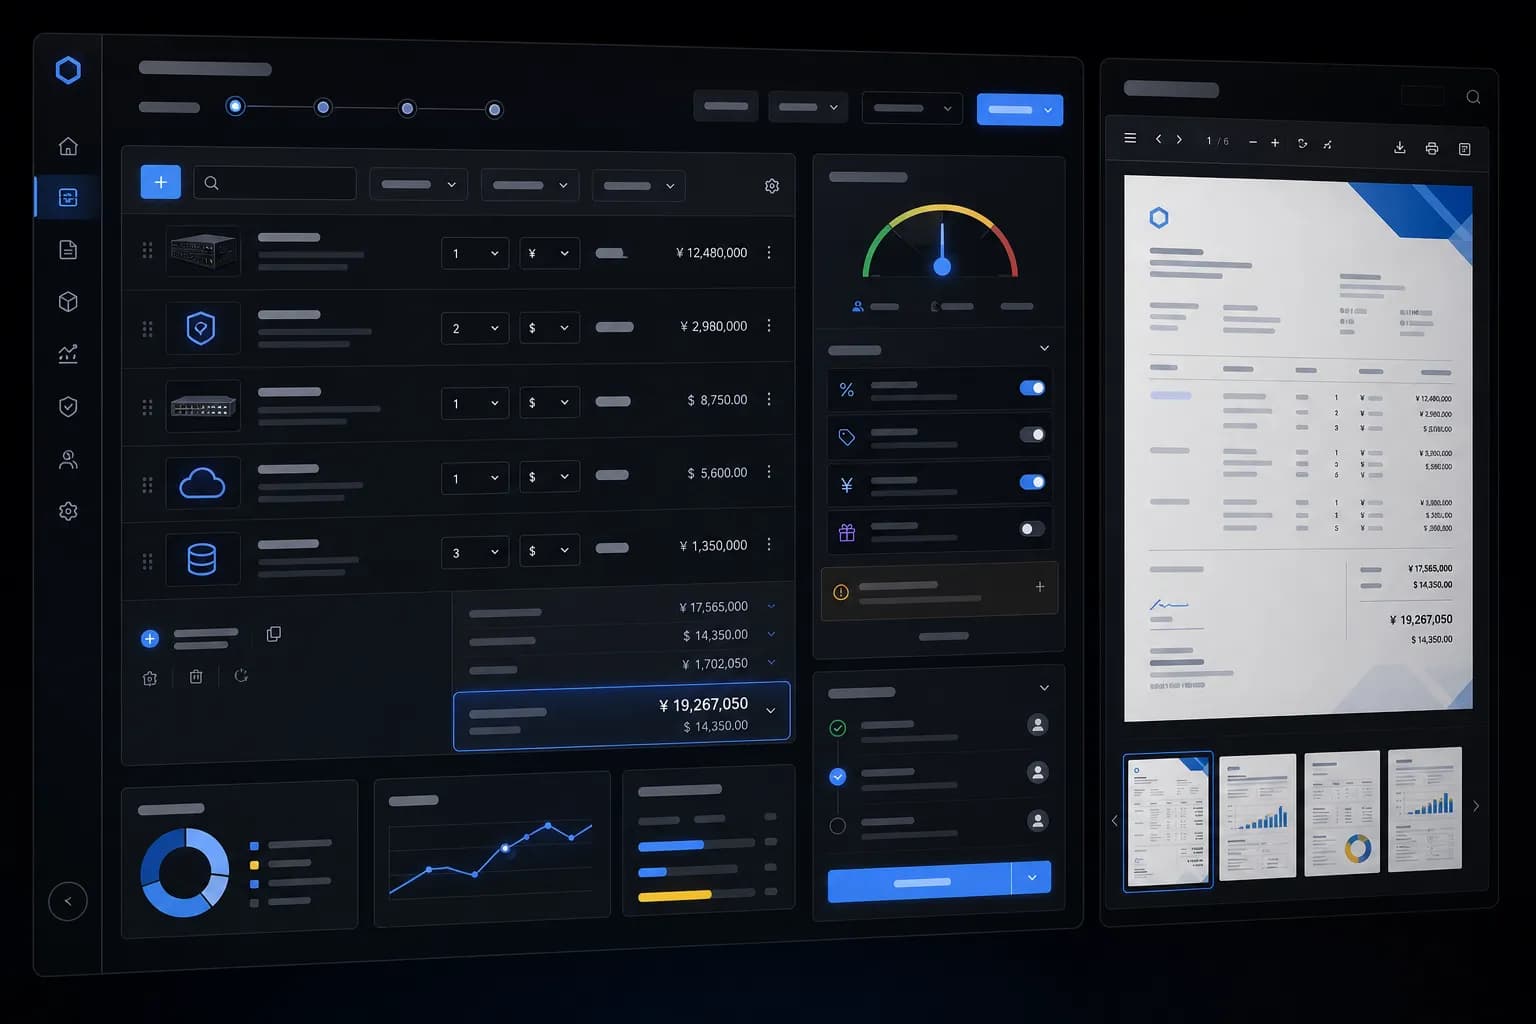Select the blue checked approval step

click(838, 776)
